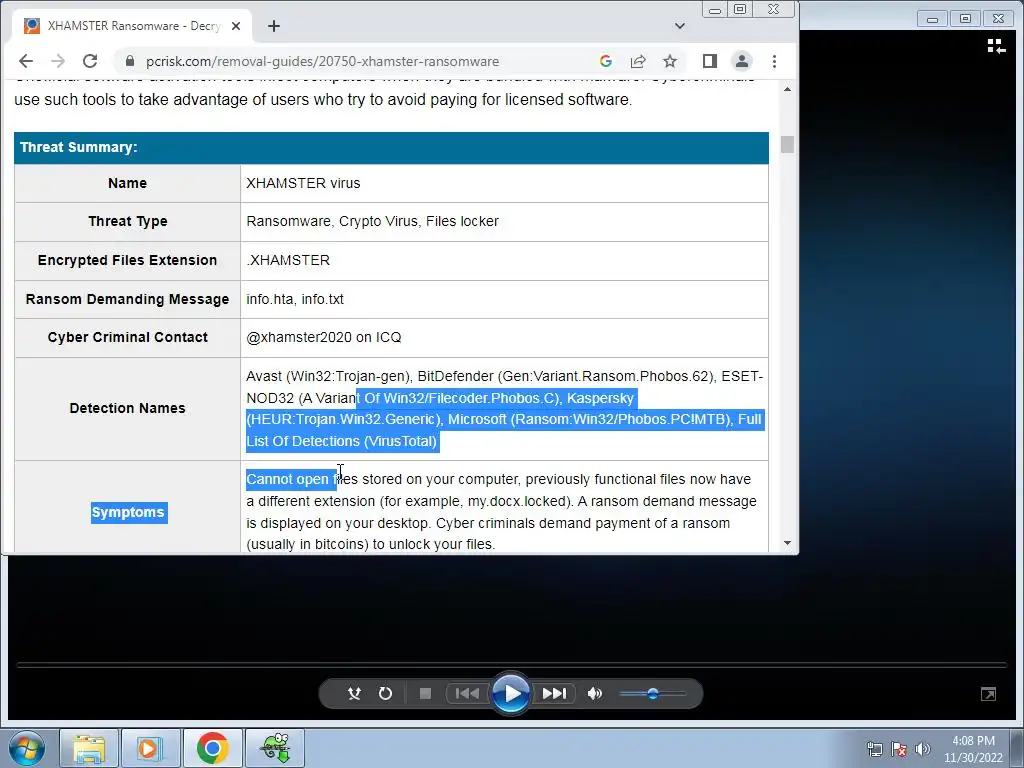Adjust the media player volume slider
Screen dimensions: 1024x768
click(x=652, y=694)
